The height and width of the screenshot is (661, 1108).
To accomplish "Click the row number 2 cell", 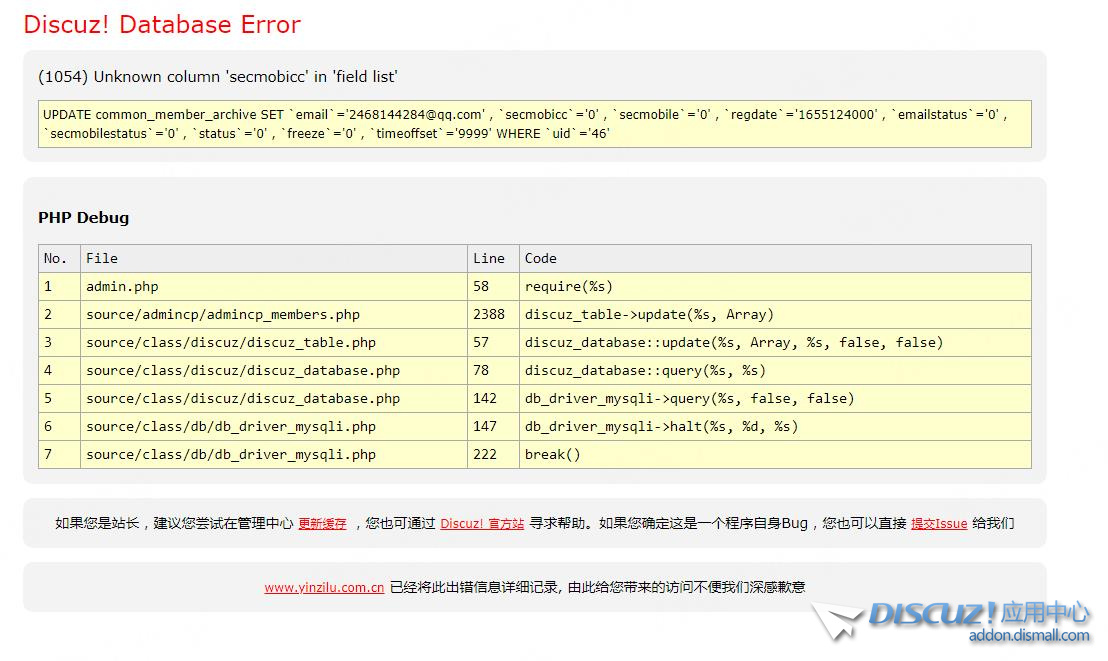I will pyautogui.click(x=59, y=315).
